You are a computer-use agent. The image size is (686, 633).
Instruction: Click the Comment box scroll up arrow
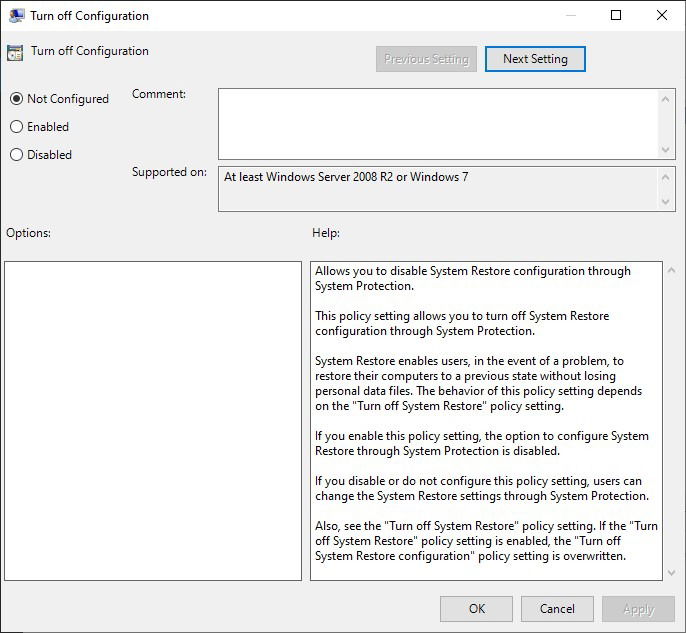[665, 99]
